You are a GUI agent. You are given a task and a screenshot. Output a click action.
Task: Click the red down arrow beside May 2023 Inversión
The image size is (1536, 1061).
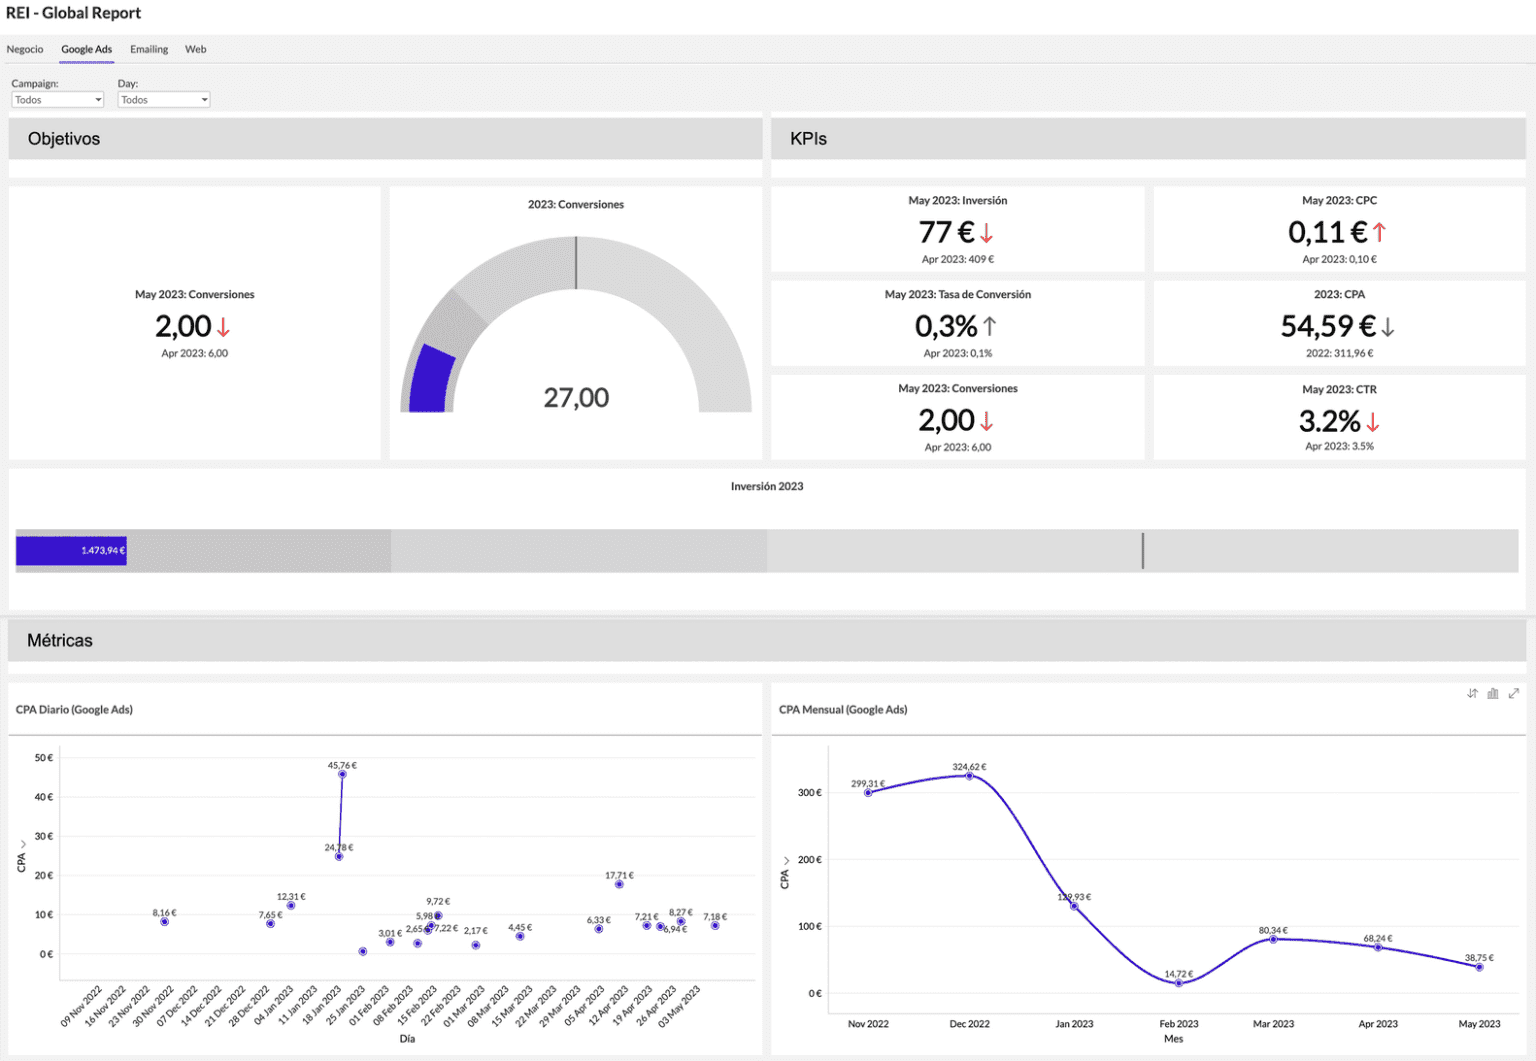point(986,231)
